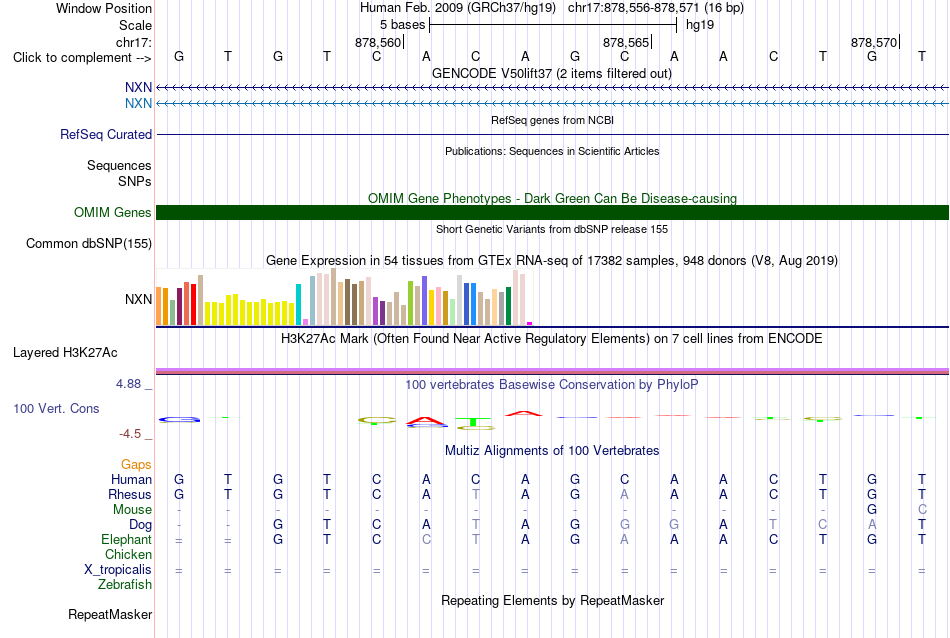Click the Repeating Elements by RepeatMasker title

click(x=552, y=600)
